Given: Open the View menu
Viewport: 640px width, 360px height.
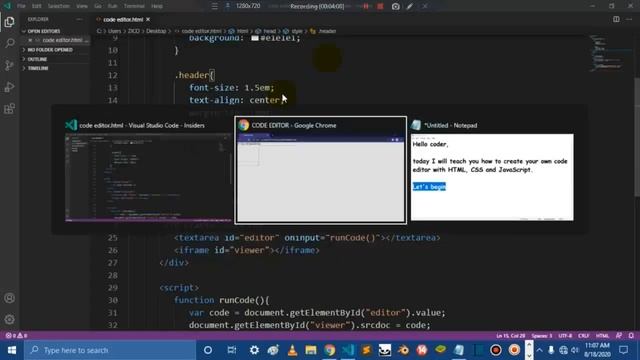Looking at the screenshot, I should [82, 6].
